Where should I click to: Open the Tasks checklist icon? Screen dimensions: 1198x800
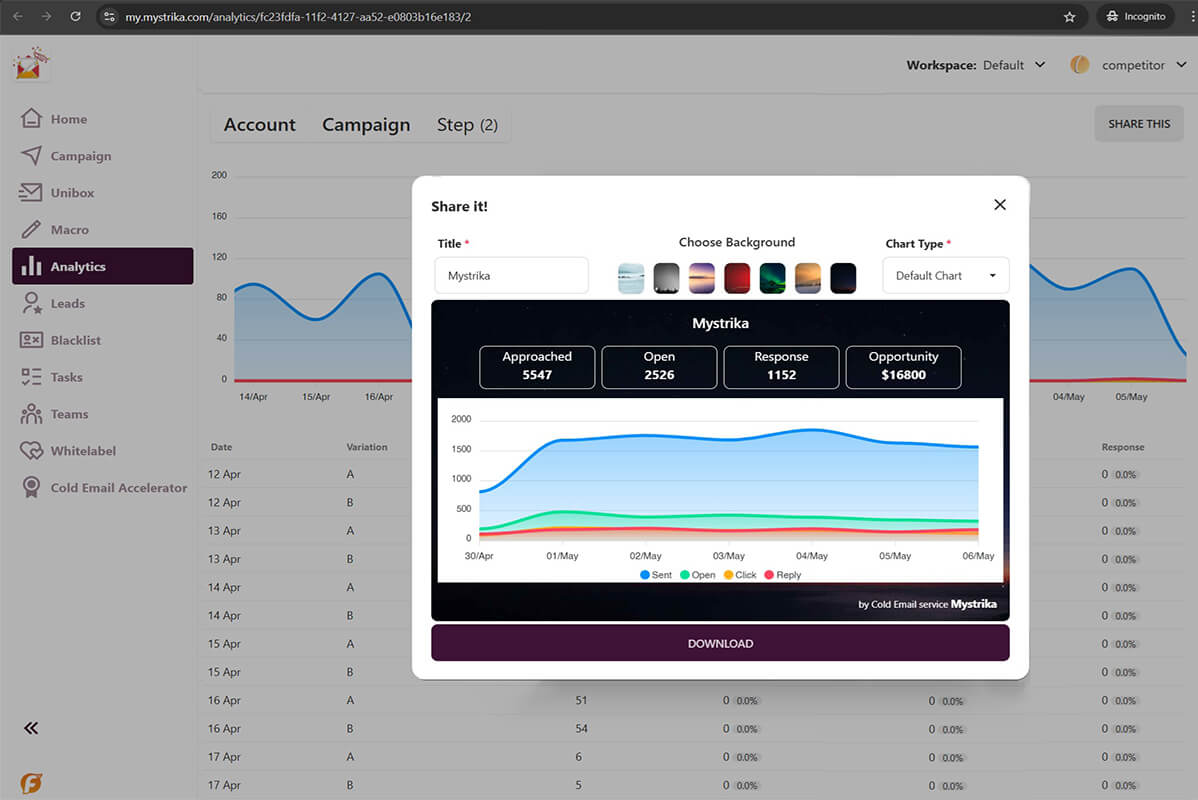[31, 377]
